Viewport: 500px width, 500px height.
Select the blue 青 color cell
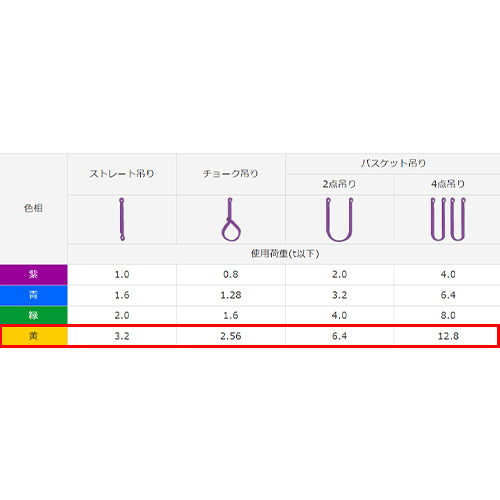34,295
